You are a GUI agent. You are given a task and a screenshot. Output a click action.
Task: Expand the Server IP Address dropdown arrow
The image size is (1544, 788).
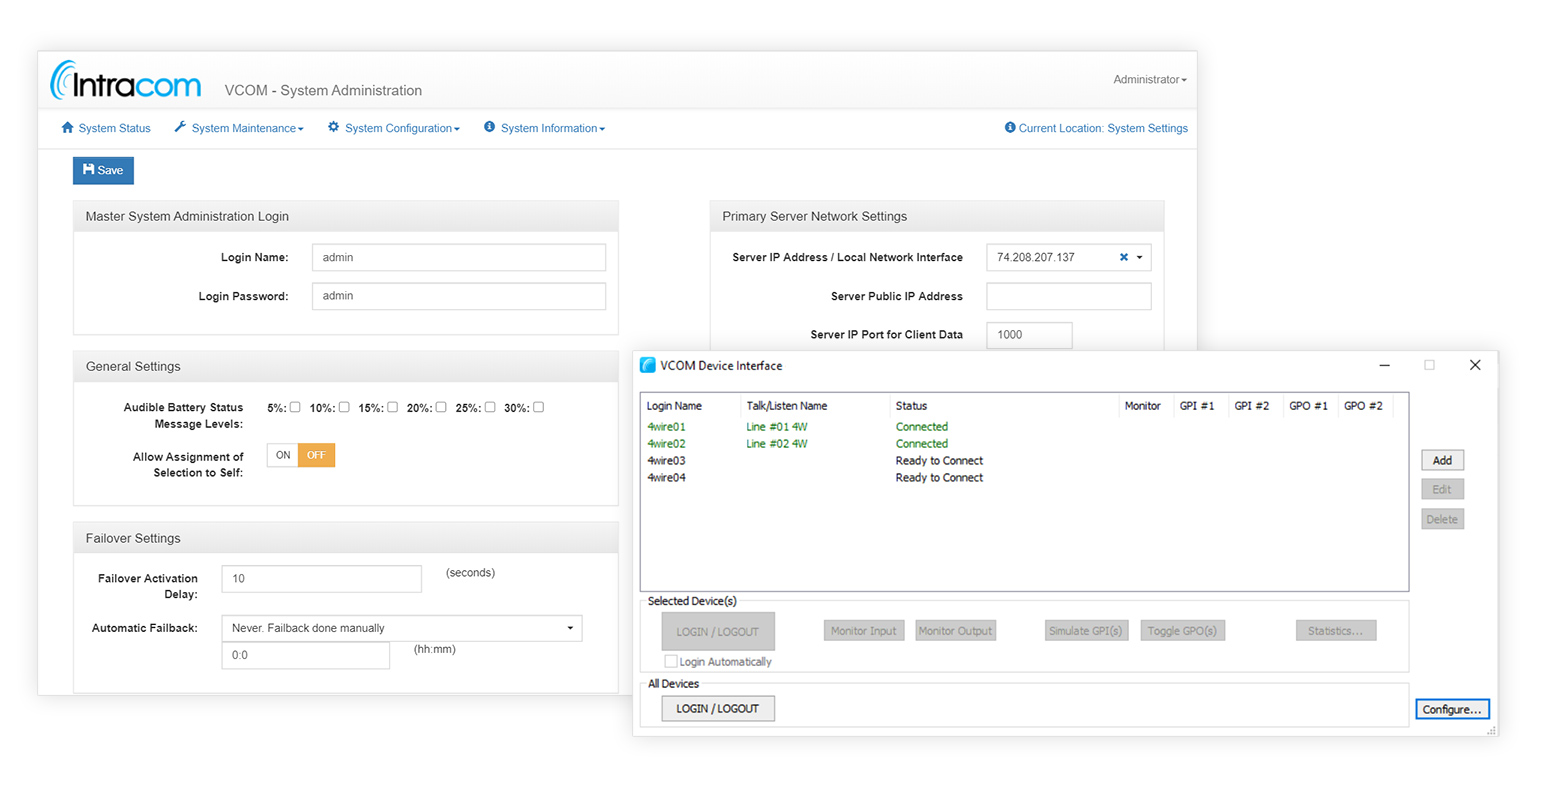coord(1139,257)
